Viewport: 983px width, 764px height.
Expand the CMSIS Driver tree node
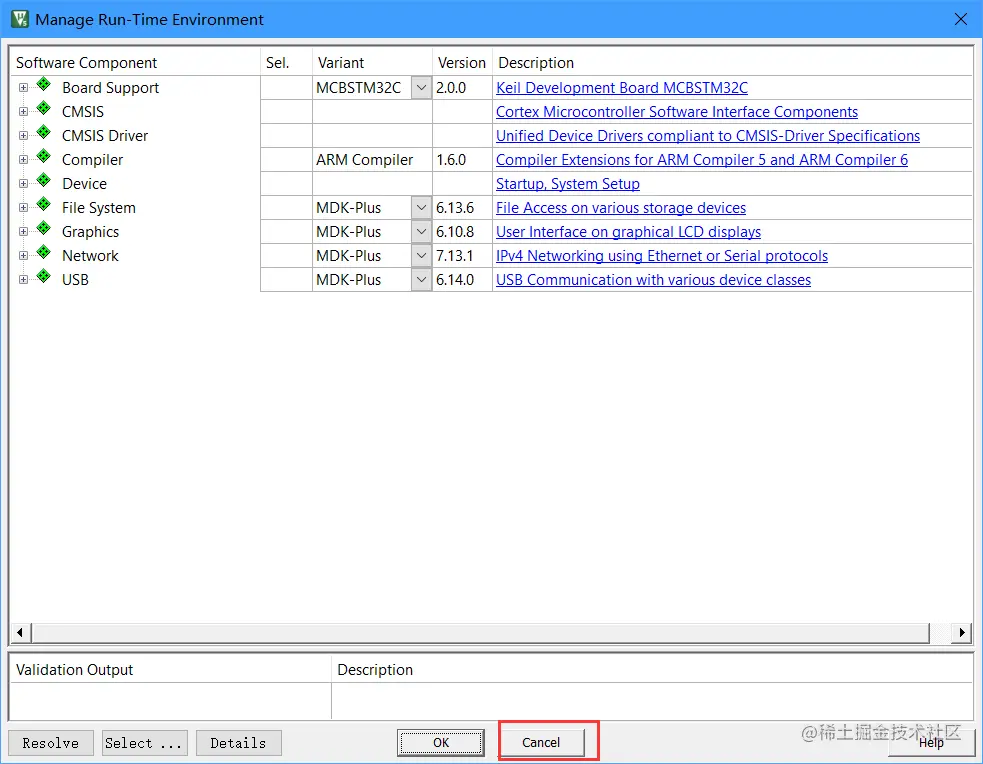click(23, 135)
